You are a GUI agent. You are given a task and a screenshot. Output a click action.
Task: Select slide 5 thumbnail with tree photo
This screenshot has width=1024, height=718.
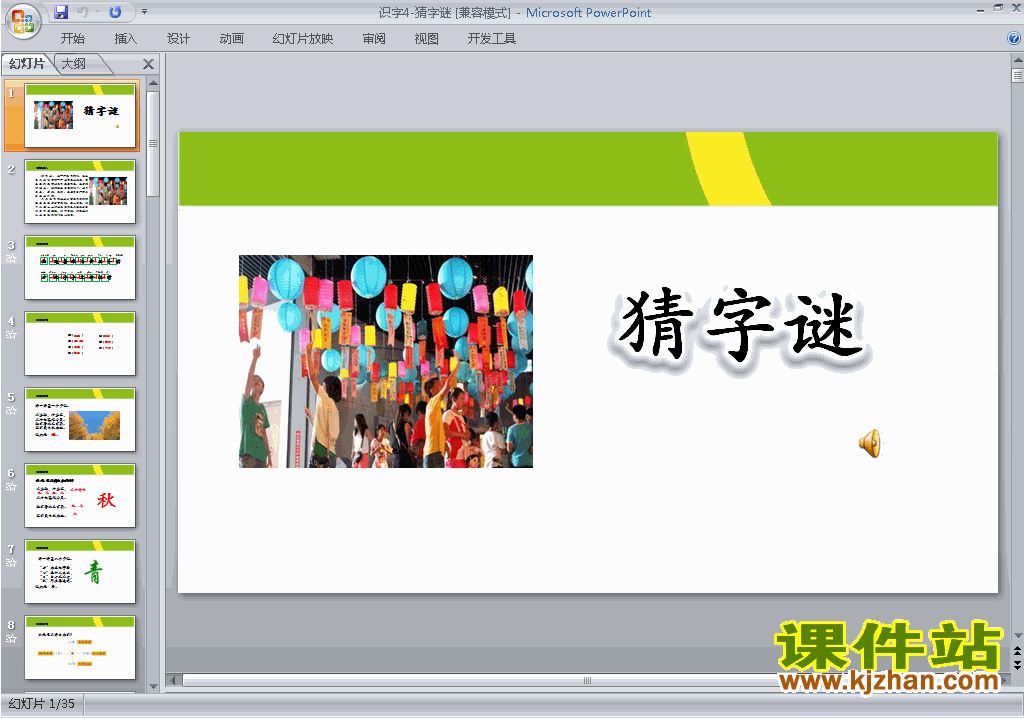[80, 419]
